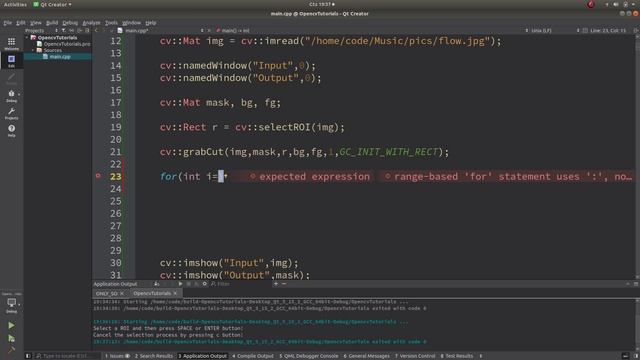This screenshot has width=640, height=360.
Task: Open the Projects mode wrench icon
Action: 11,113
